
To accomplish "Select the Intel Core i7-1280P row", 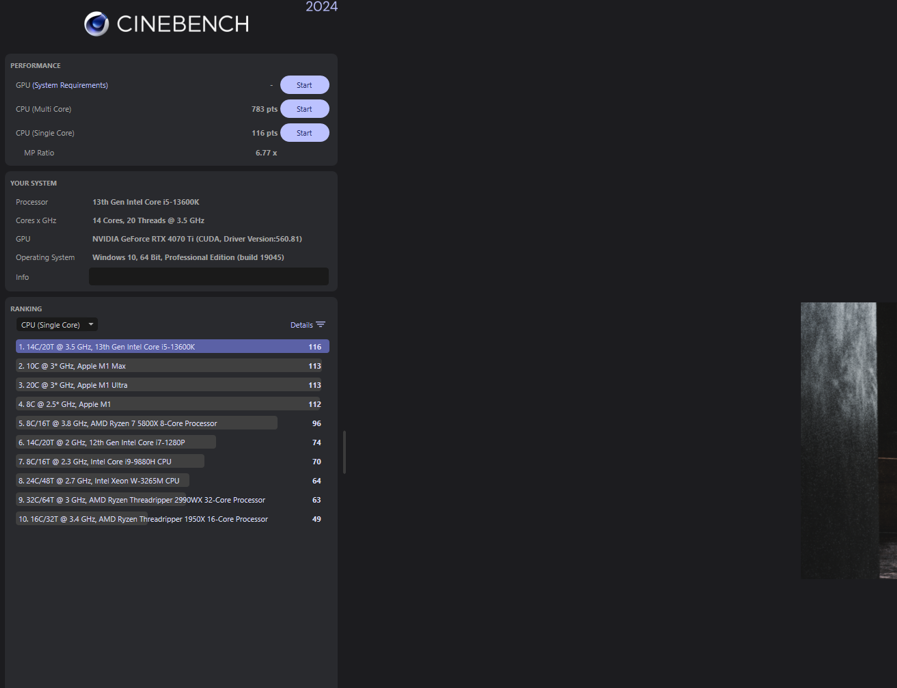I will [172, 443].
